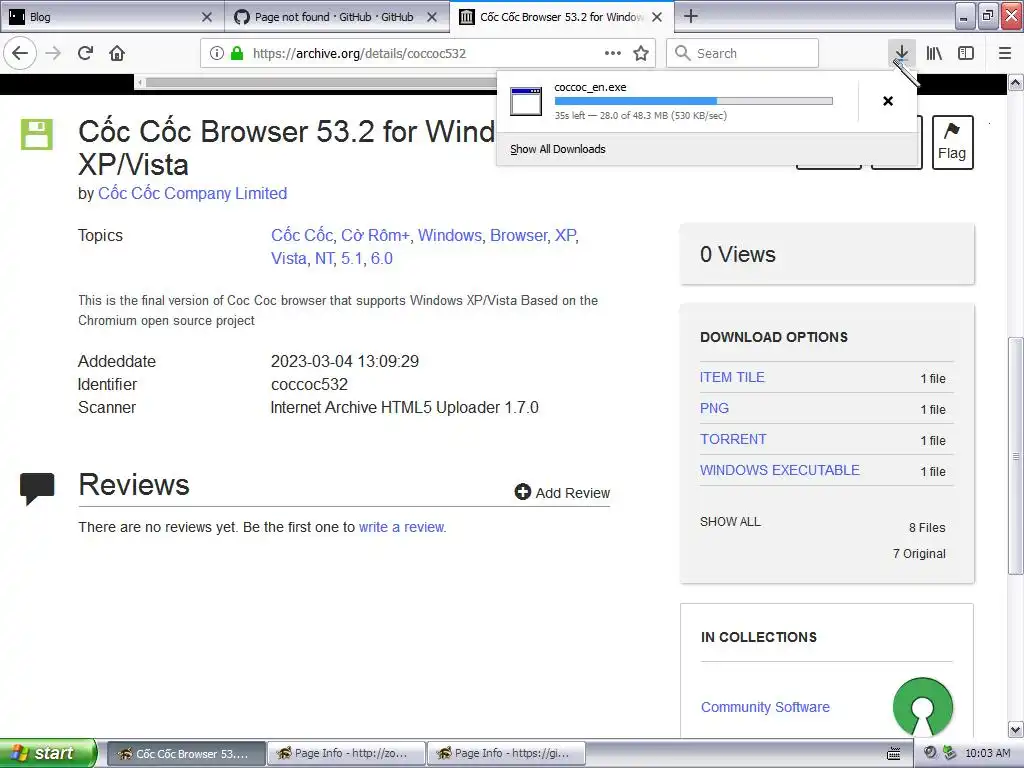Open the Library toolbar icon

coord(934,53)
